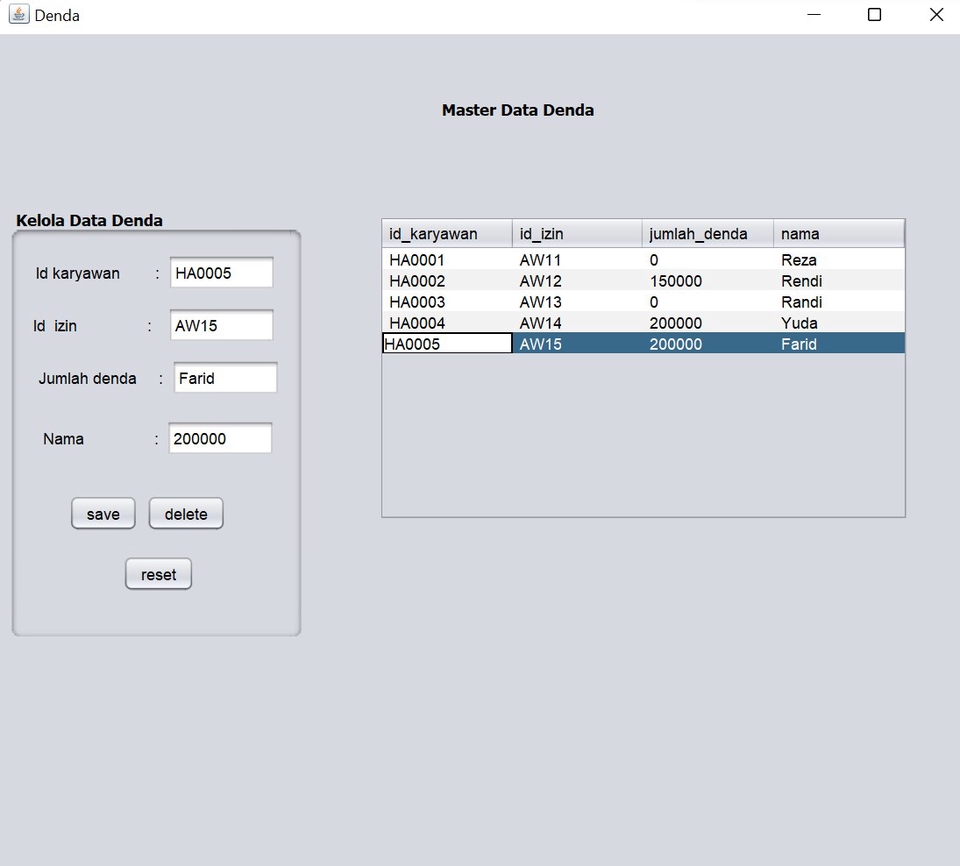
Task: Select the name cell Rendi
Action: coord(839,281)
